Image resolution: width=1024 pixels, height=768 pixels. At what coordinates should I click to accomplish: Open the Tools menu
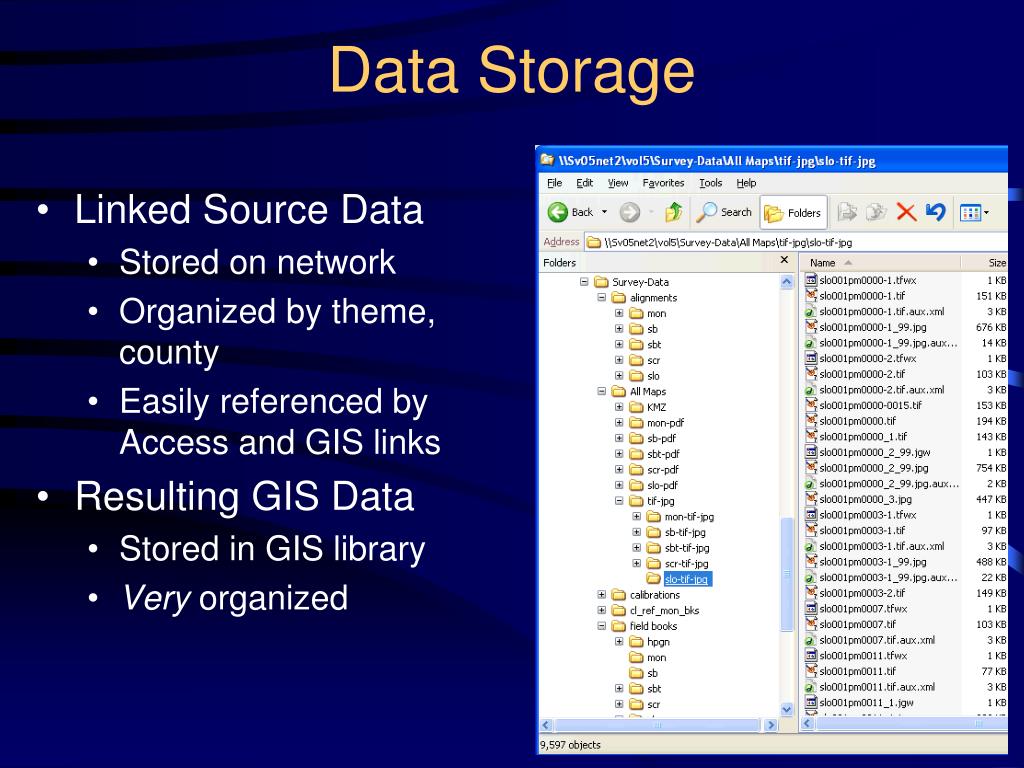pos(711,183)
